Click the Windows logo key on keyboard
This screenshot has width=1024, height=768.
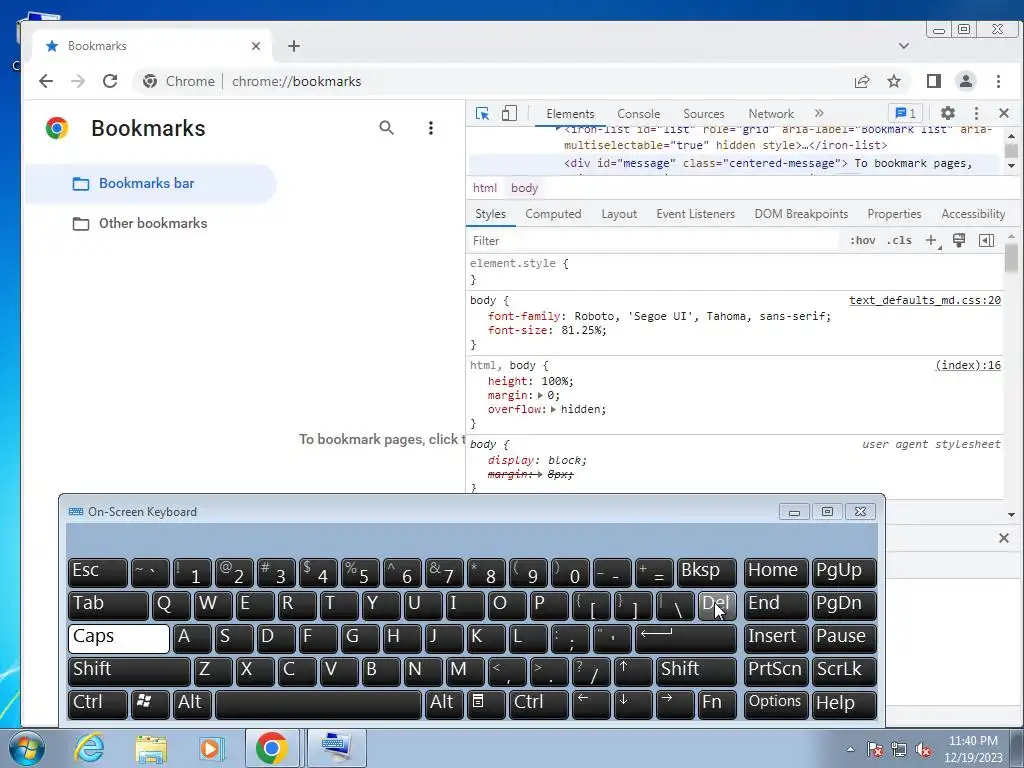(x=150, y=704)
